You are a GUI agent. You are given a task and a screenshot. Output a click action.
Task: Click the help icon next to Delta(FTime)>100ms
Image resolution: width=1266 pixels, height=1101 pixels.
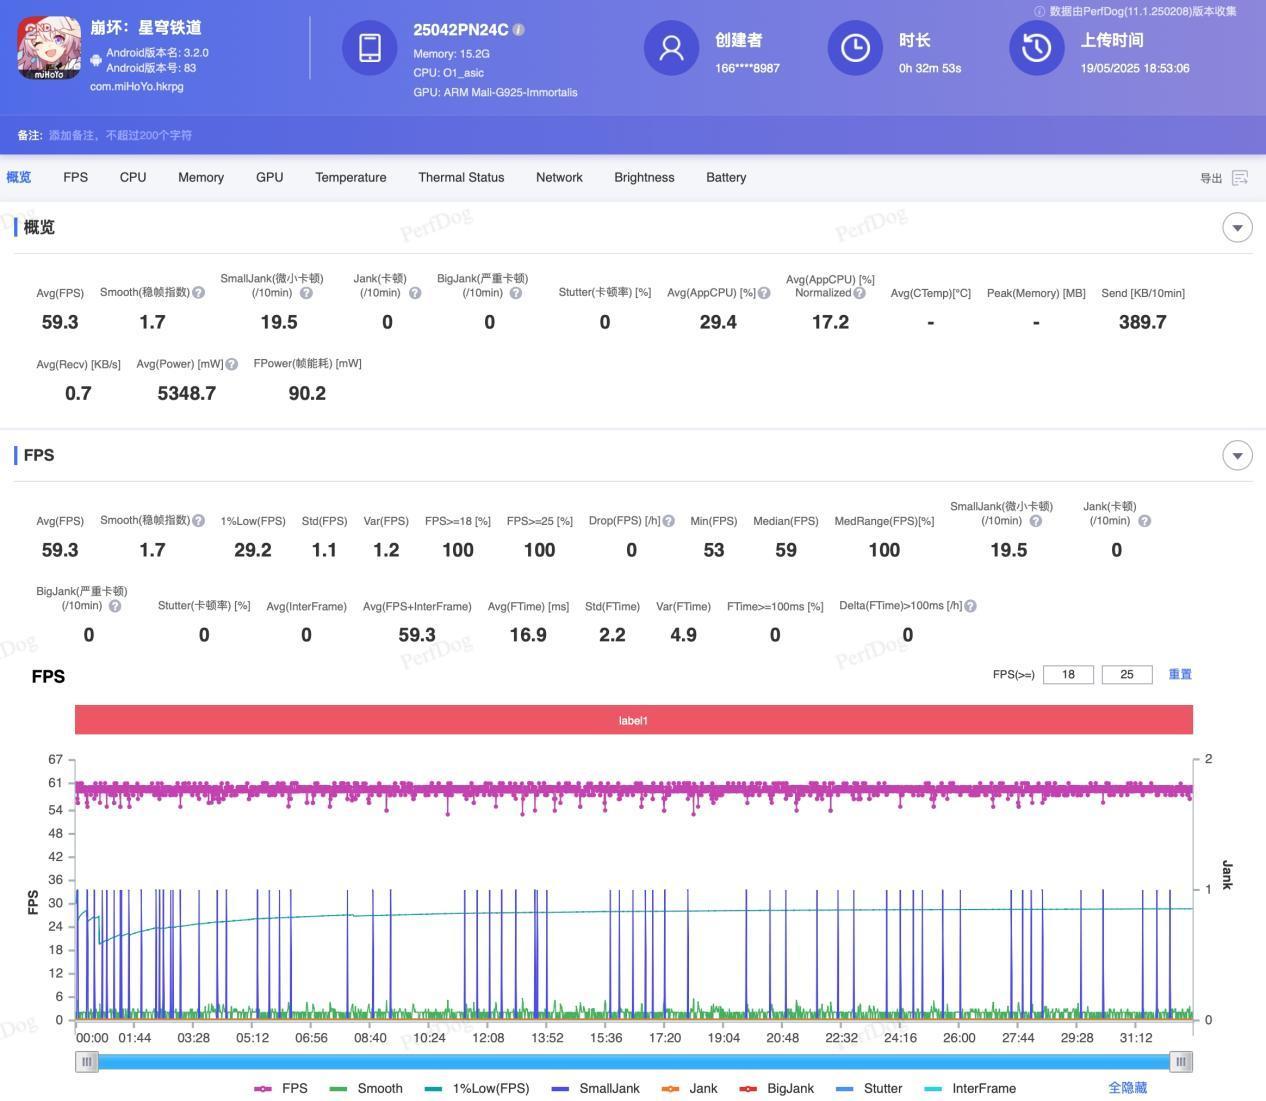click(970, 606)
